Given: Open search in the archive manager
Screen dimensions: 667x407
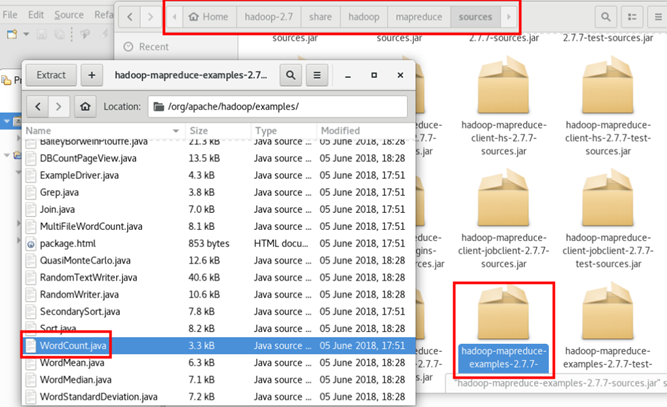Looking at the screenshot, I should (291, 75).
